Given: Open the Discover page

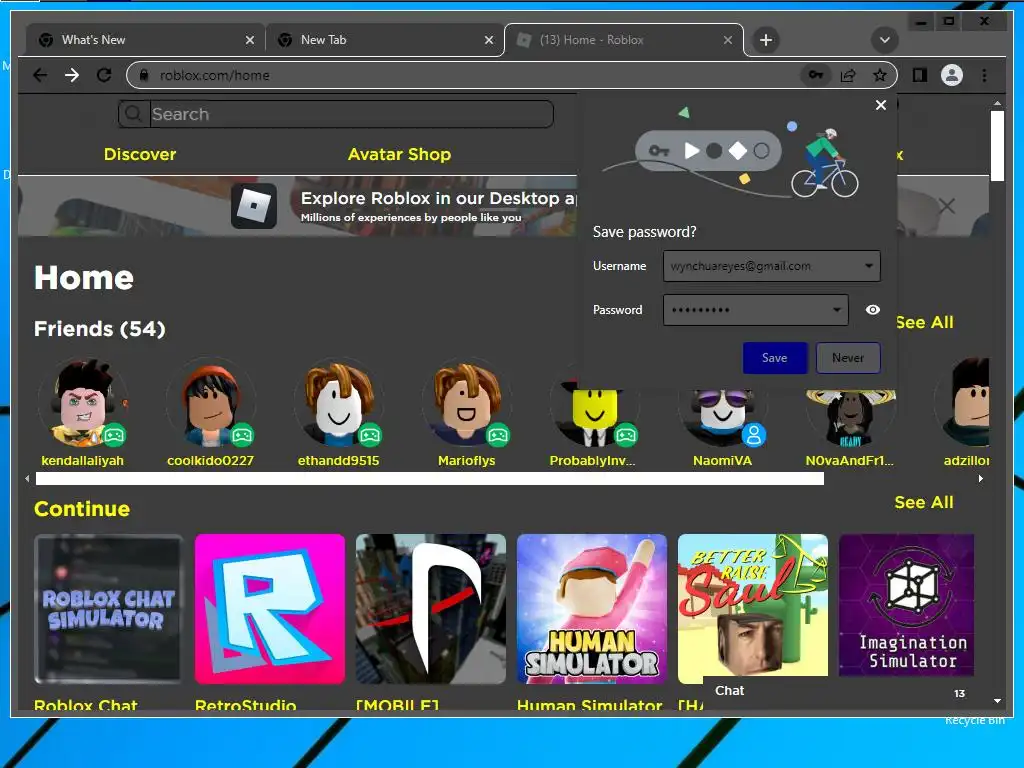Looking at the screenshot, I should click(140, 154).
